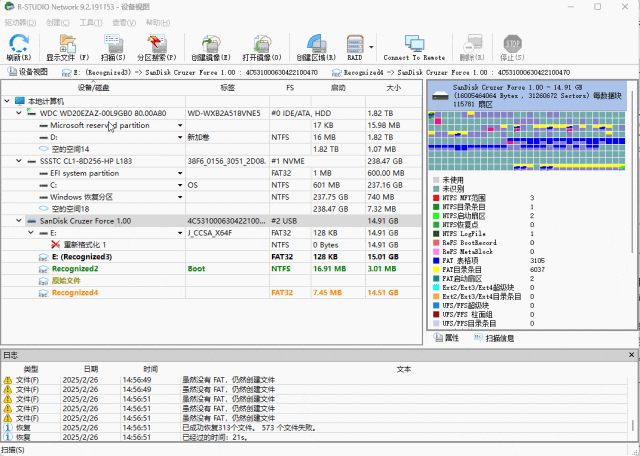Switch to 属性 tab in right panel
The height and width of the screenshot is (456, 640).
tap(446, 338)
